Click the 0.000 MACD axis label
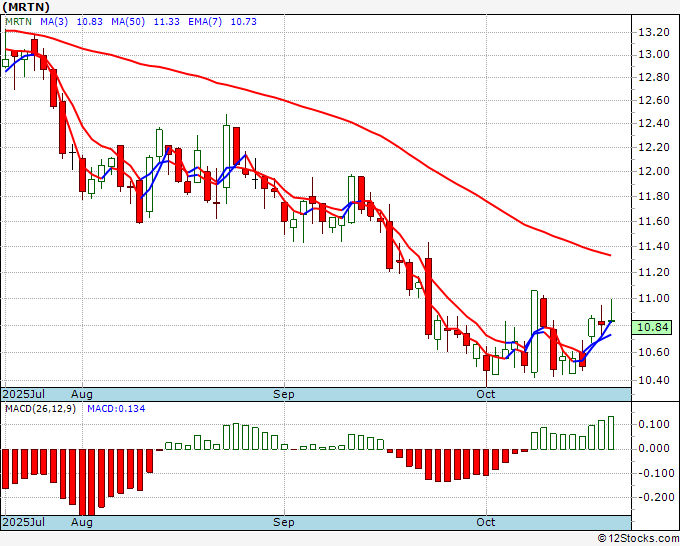Image resolution: width=680 pixels, height=546 pixels. coord(654,448)
